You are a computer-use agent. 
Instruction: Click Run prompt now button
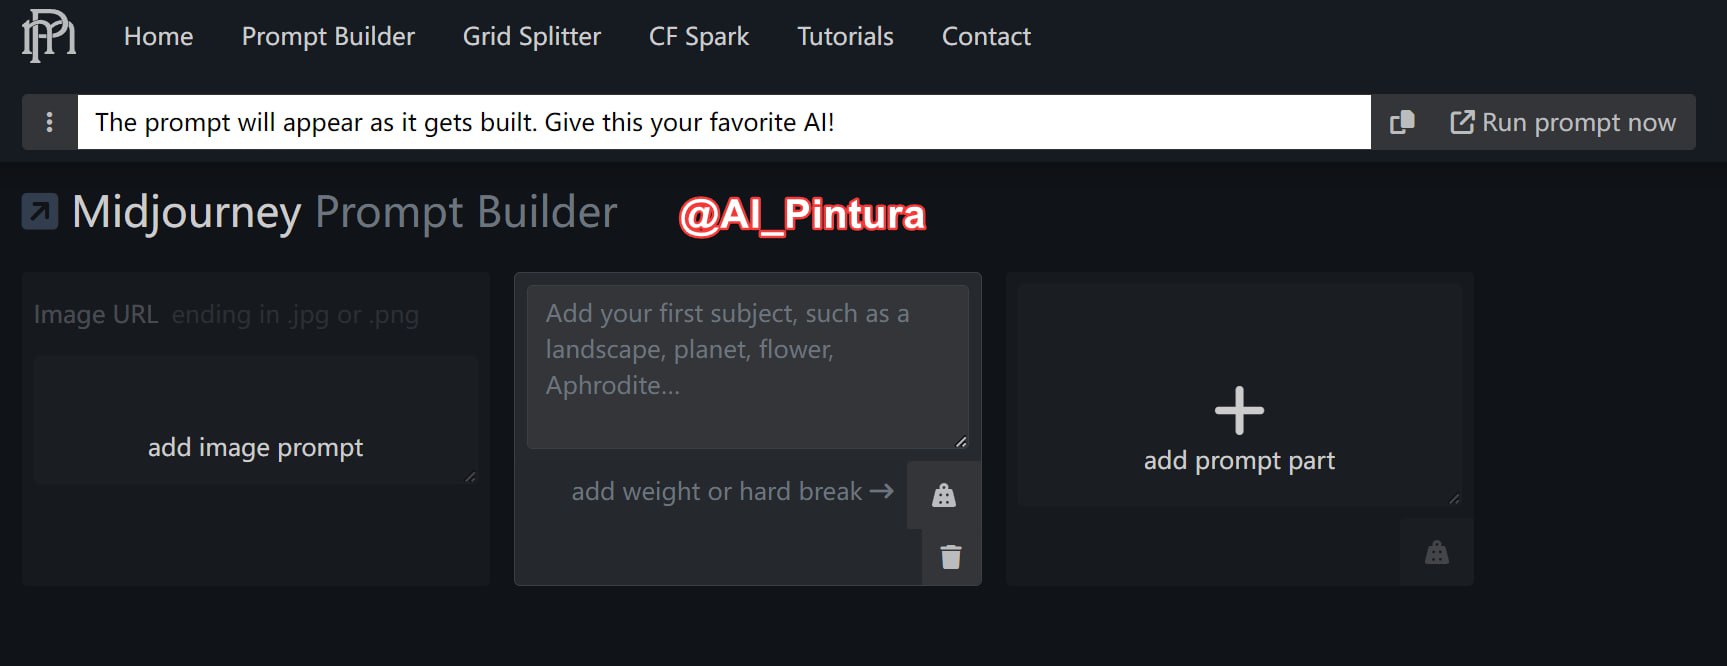(1563, 122)
